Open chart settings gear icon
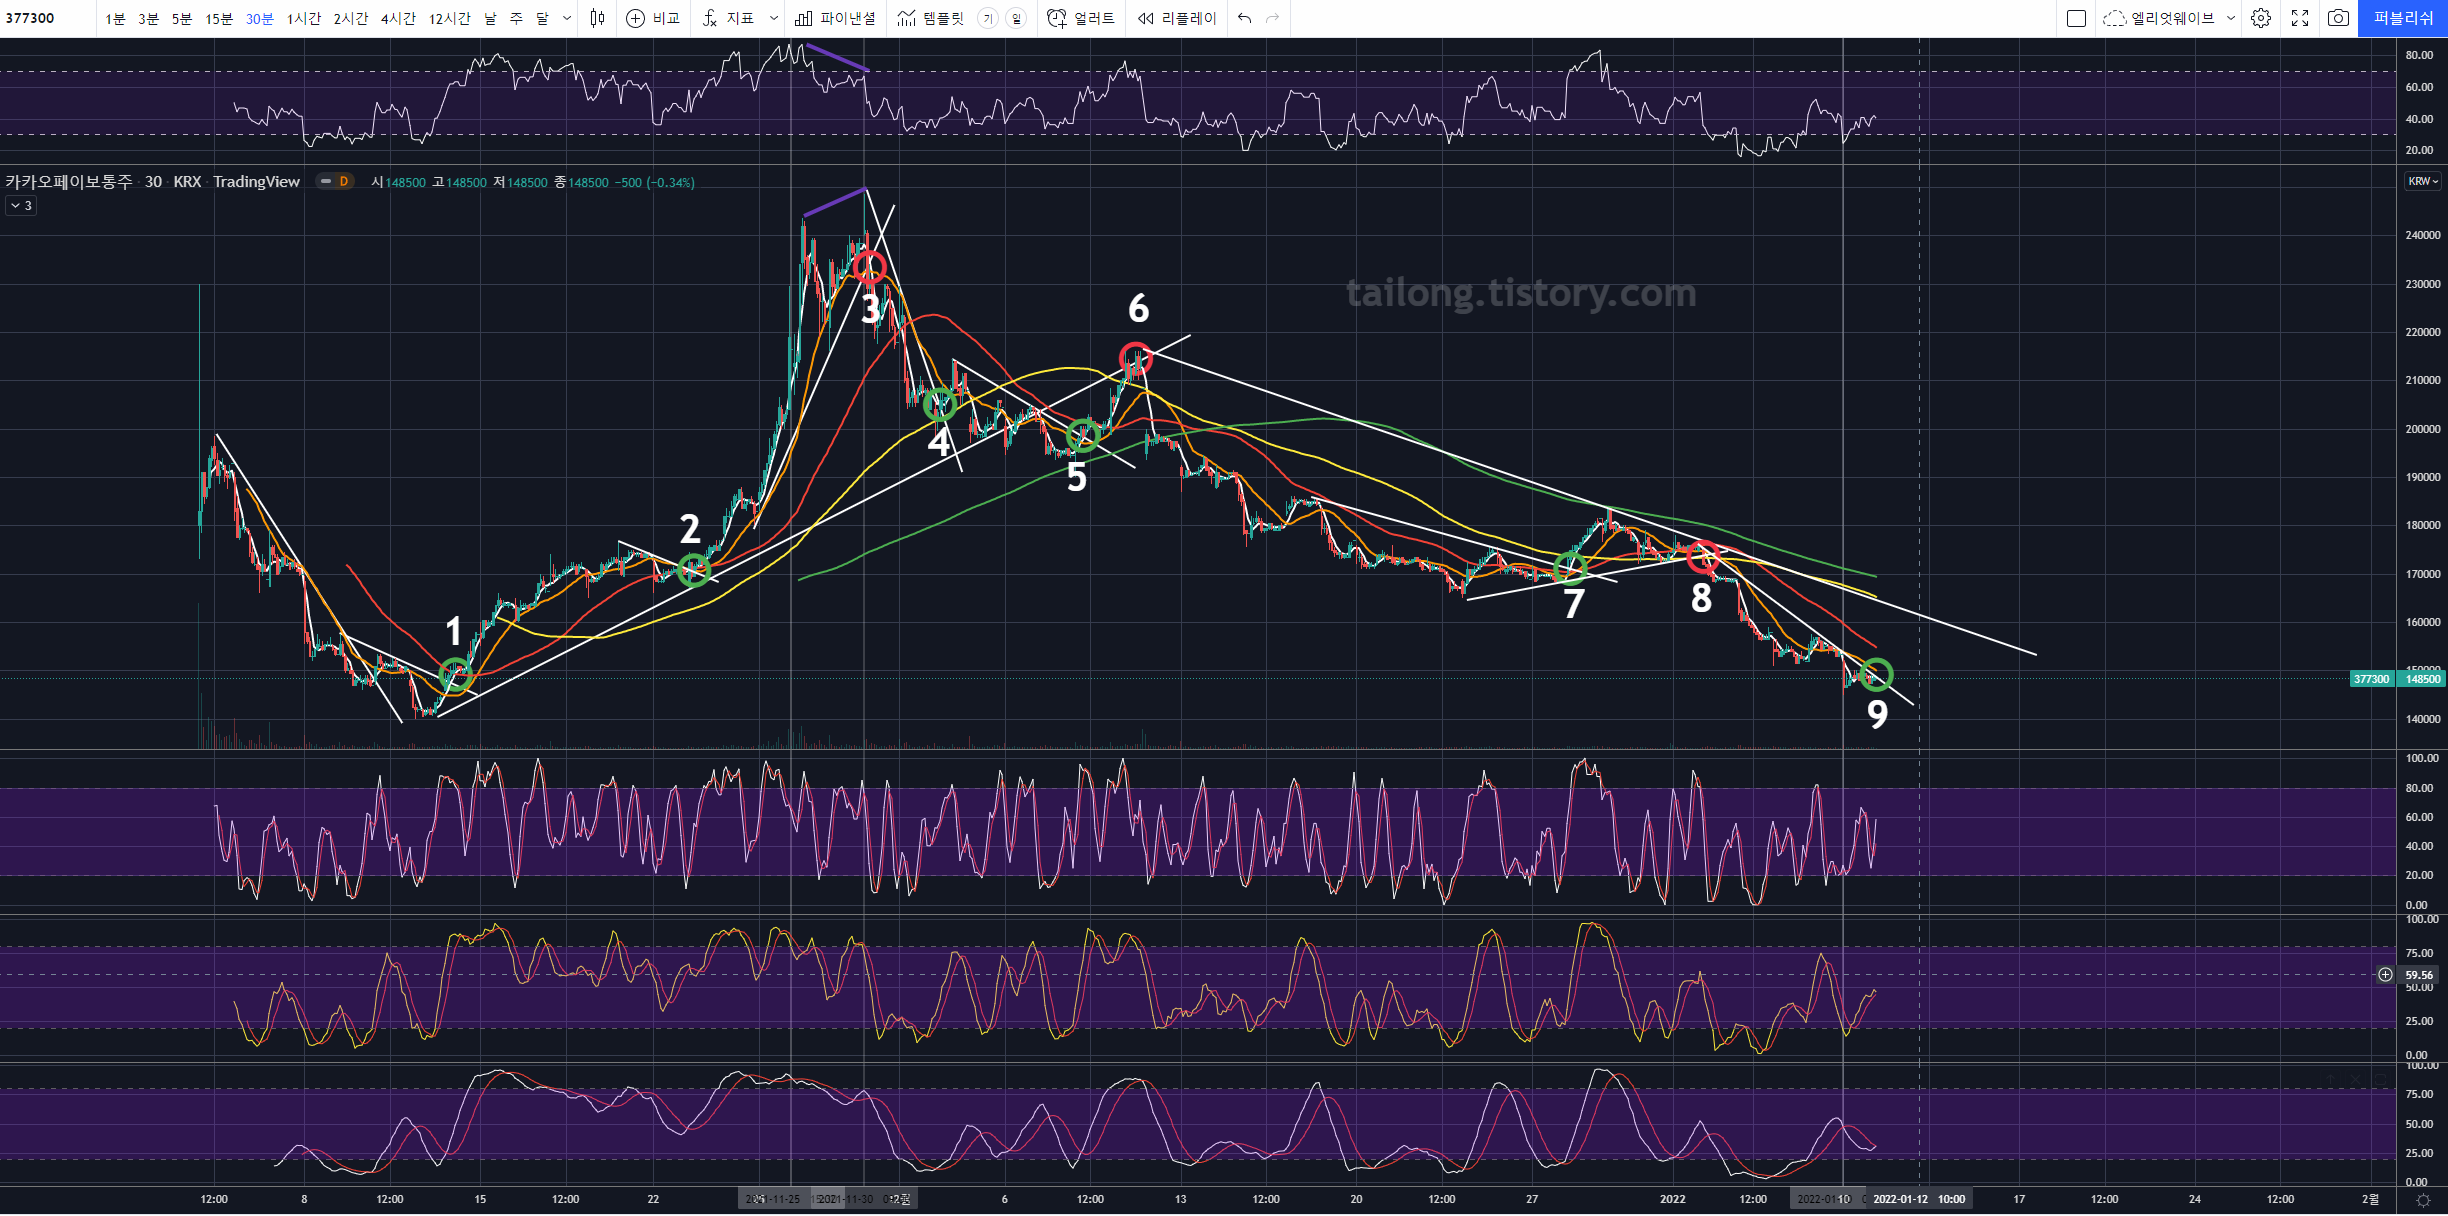Viewport: 2448px width, 1216px height. (2261, 18)
